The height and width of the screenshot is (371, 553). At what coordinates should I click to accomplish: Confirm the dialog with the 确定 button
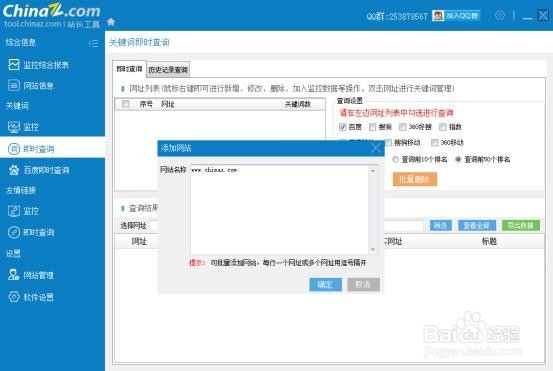coord(326,284)
